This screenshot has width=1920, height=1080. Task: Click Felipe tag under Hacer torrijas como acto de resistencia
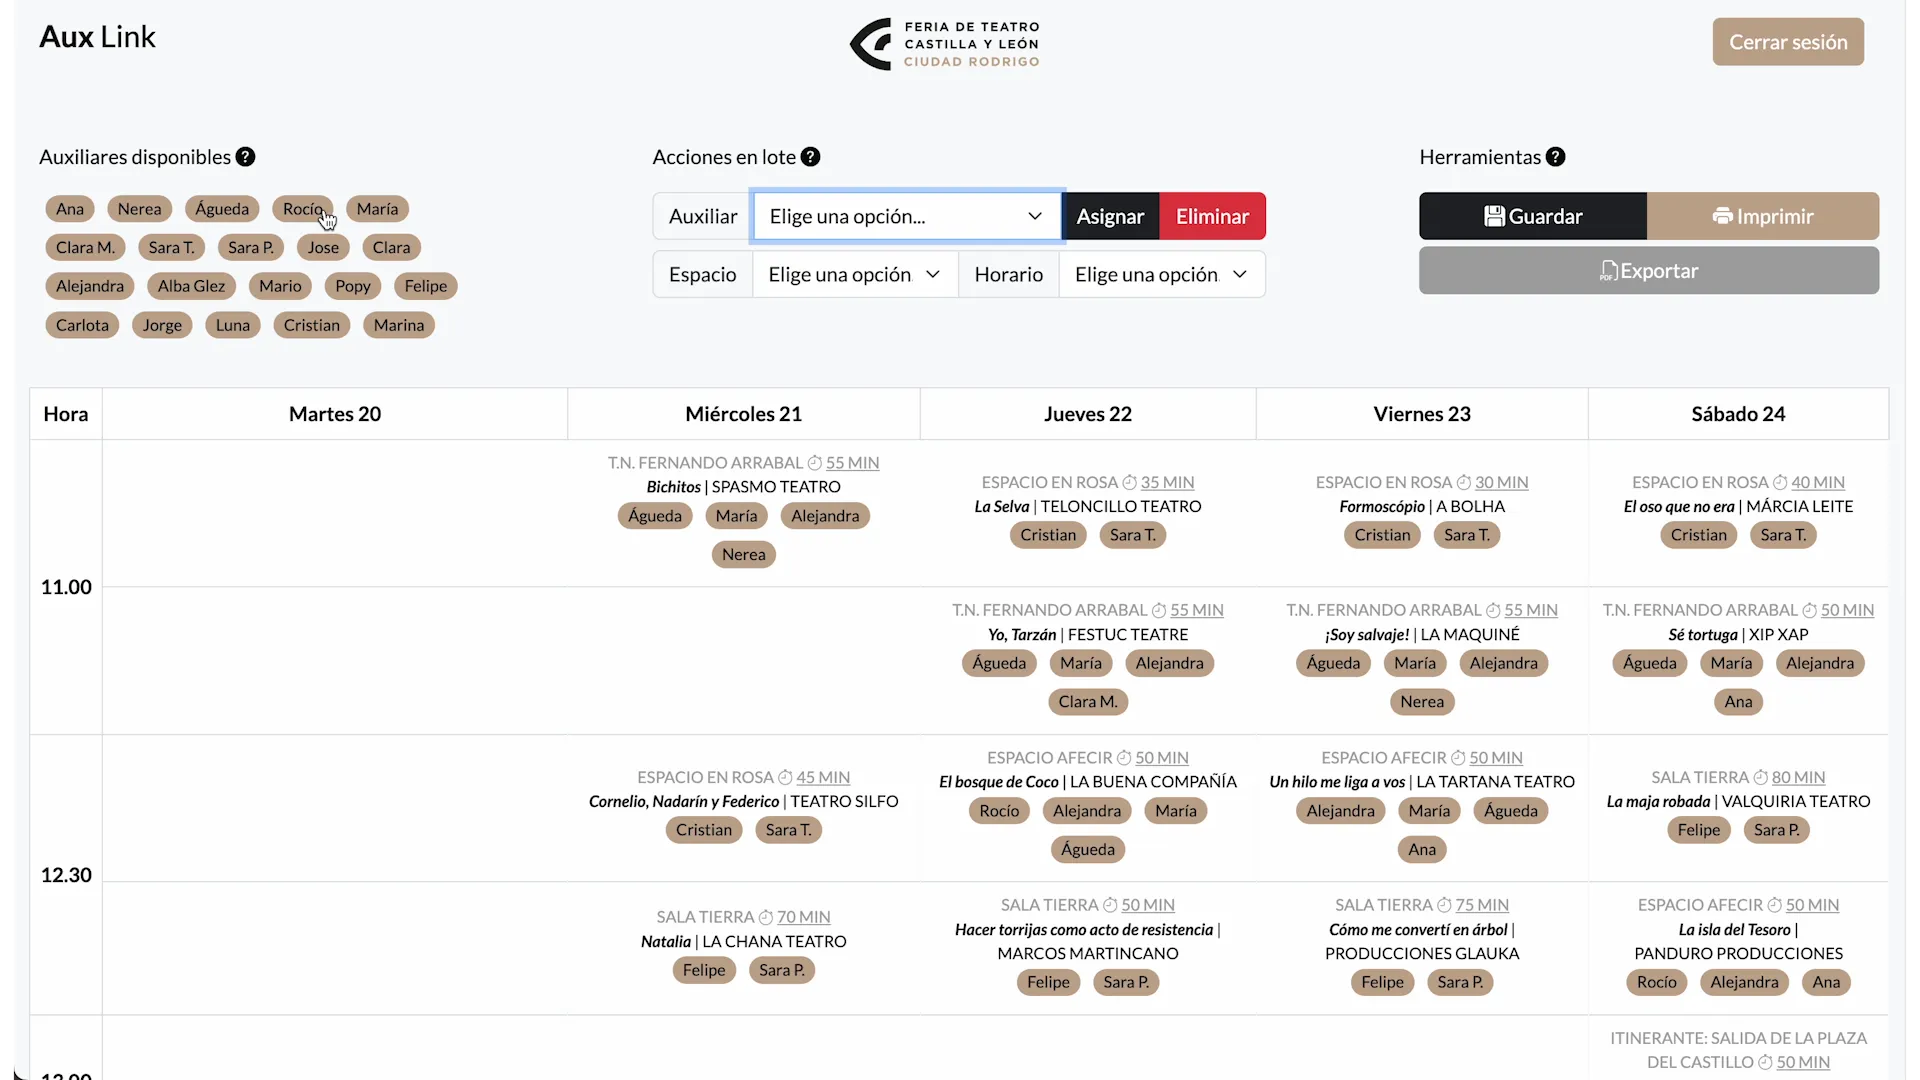tap(1048, 982)
